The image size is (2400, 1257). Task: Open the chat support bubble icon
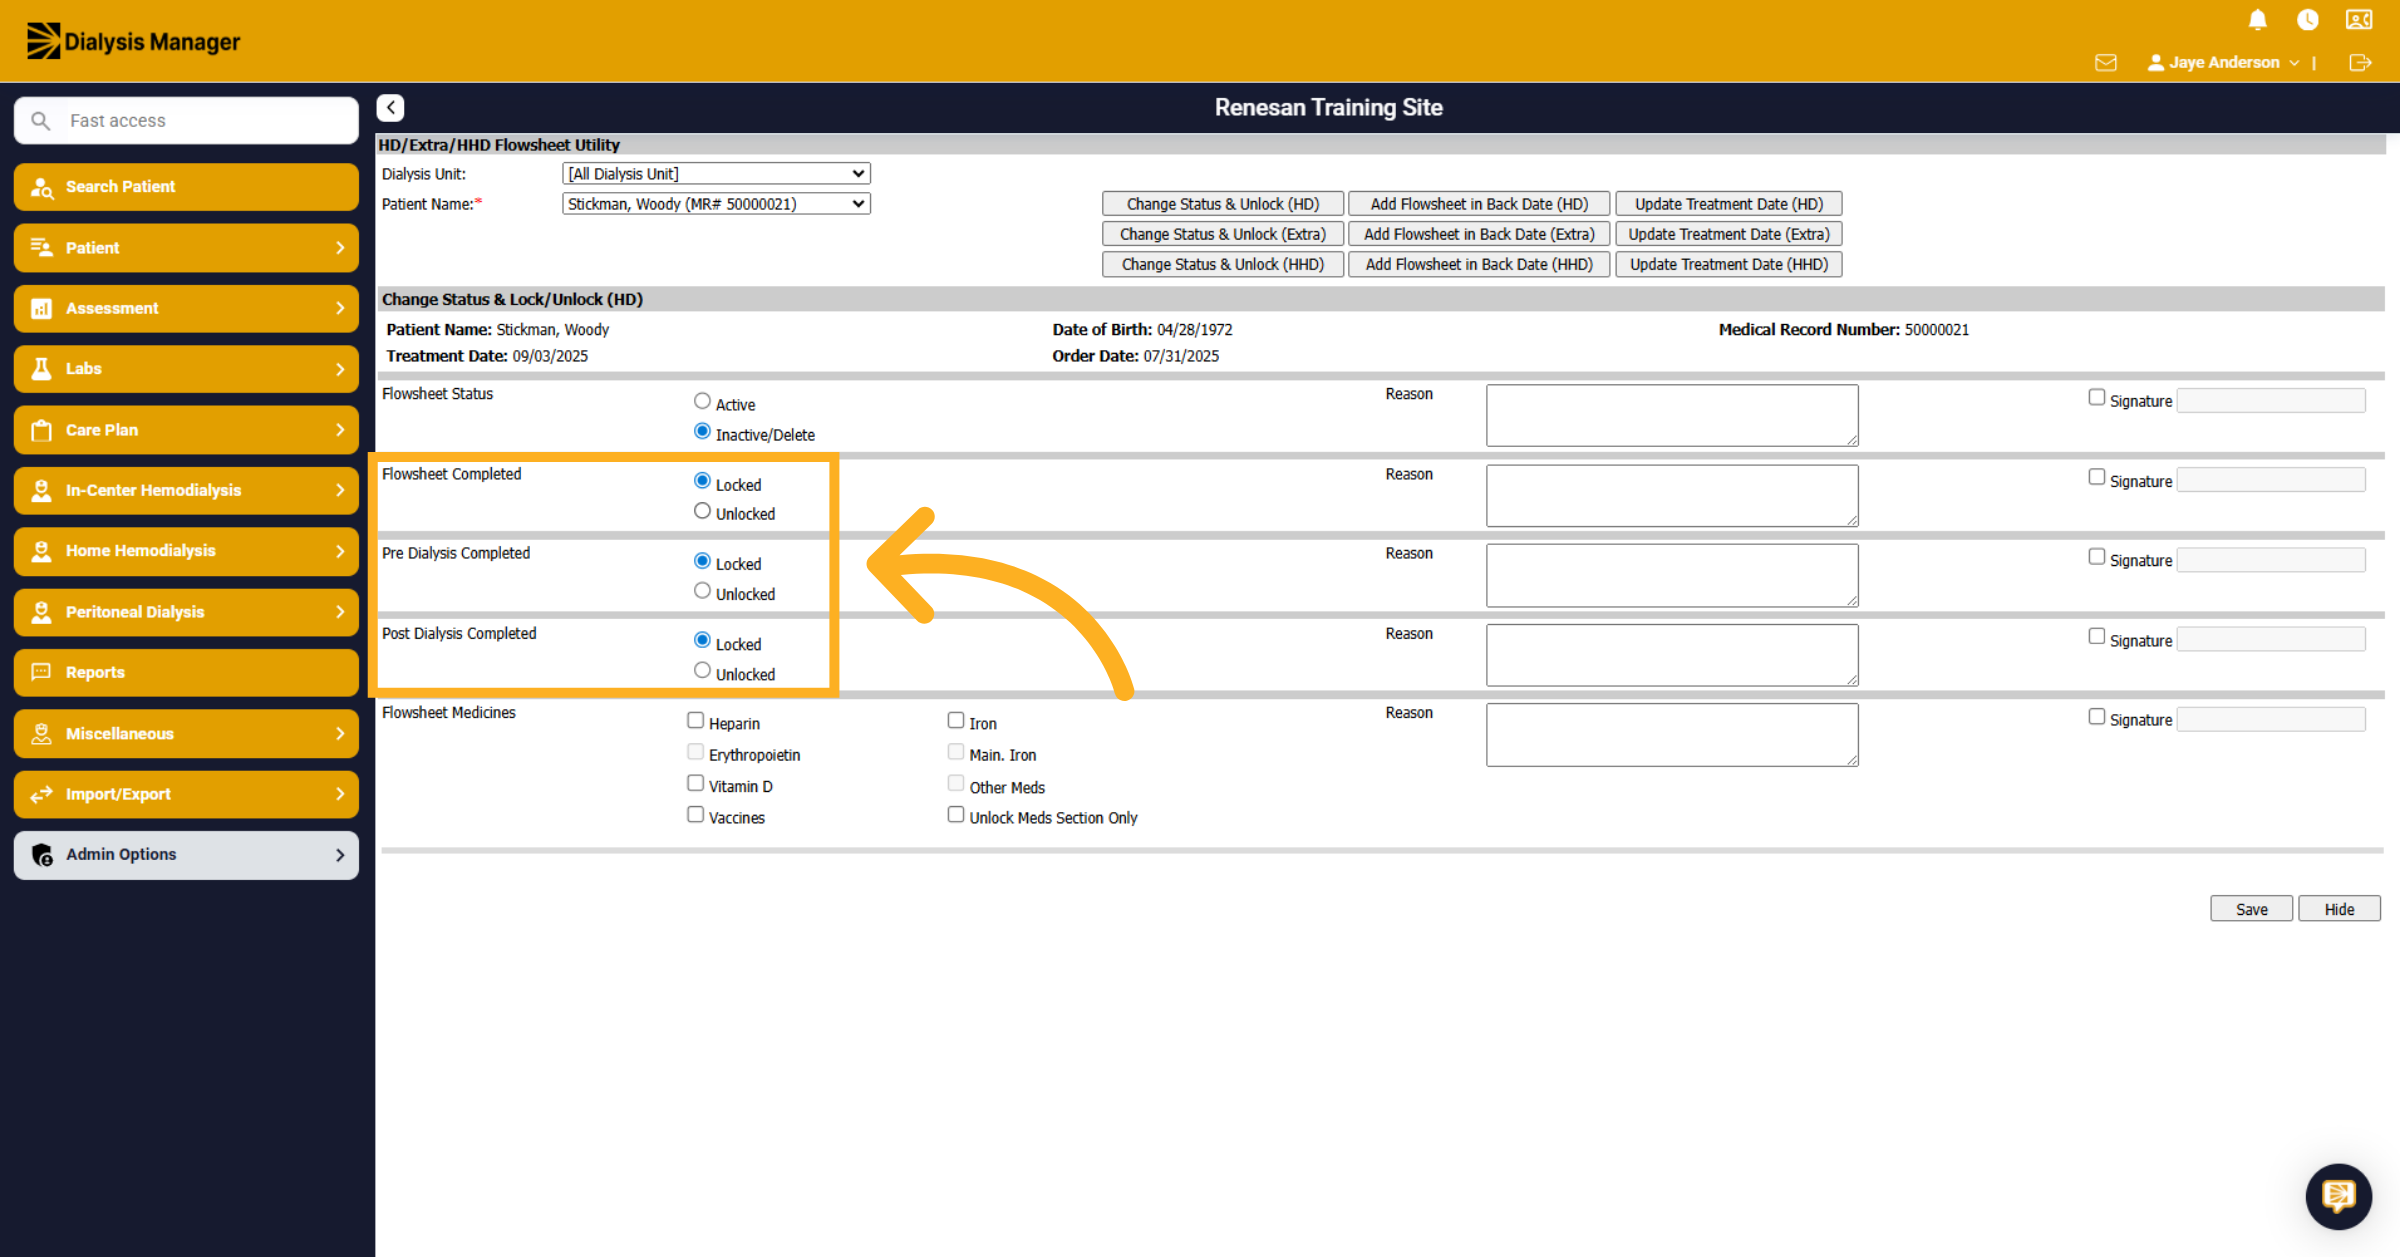2338,1196
